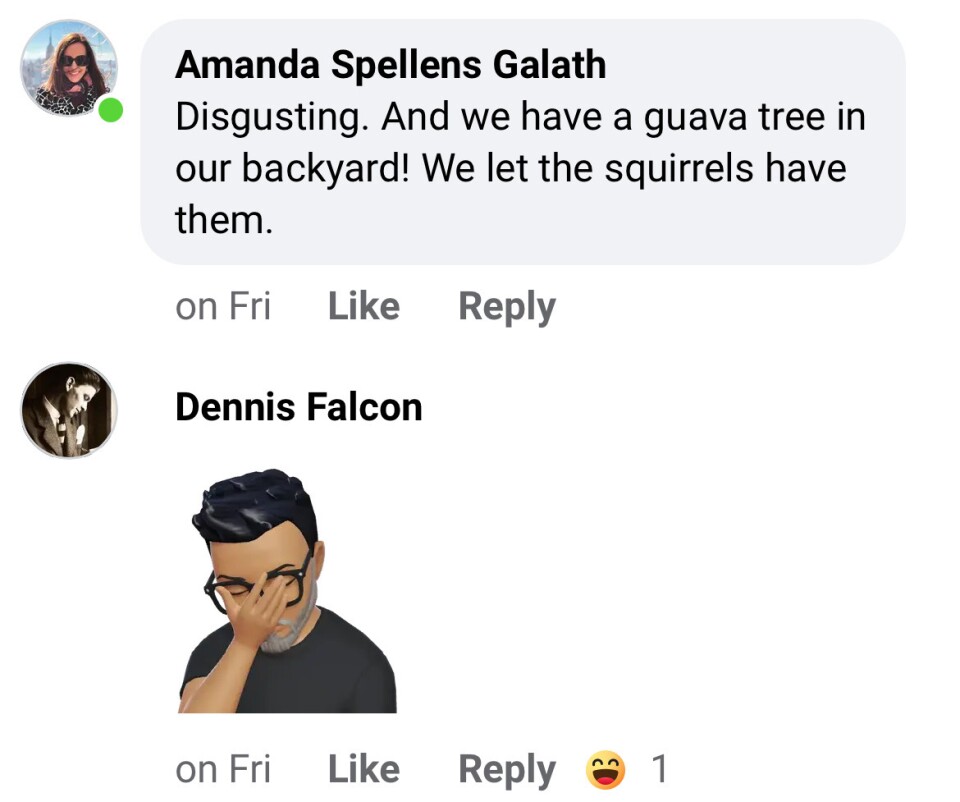
Task: Click the 'on Fri' timestamp under Amanda's comment
Action: click(224, 305)
